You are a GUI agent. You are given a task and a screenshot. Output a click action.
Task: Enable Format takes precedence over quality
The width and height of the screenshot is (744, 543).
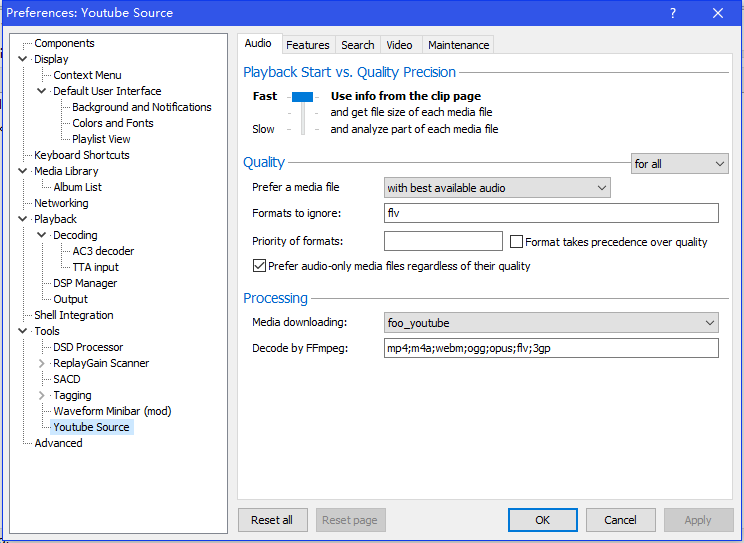(517, 242)
